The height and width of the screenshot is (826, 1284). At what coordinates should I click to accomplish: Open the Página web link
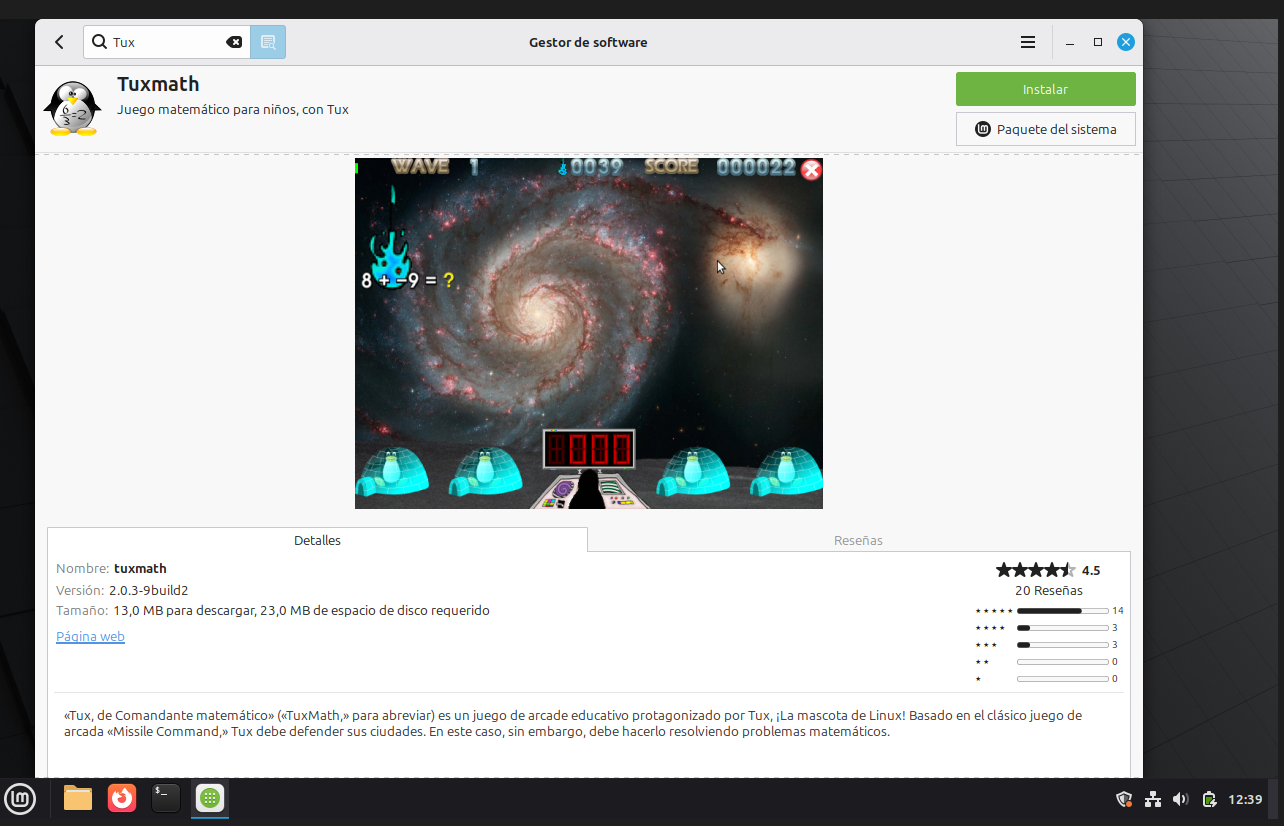[90, 636]
